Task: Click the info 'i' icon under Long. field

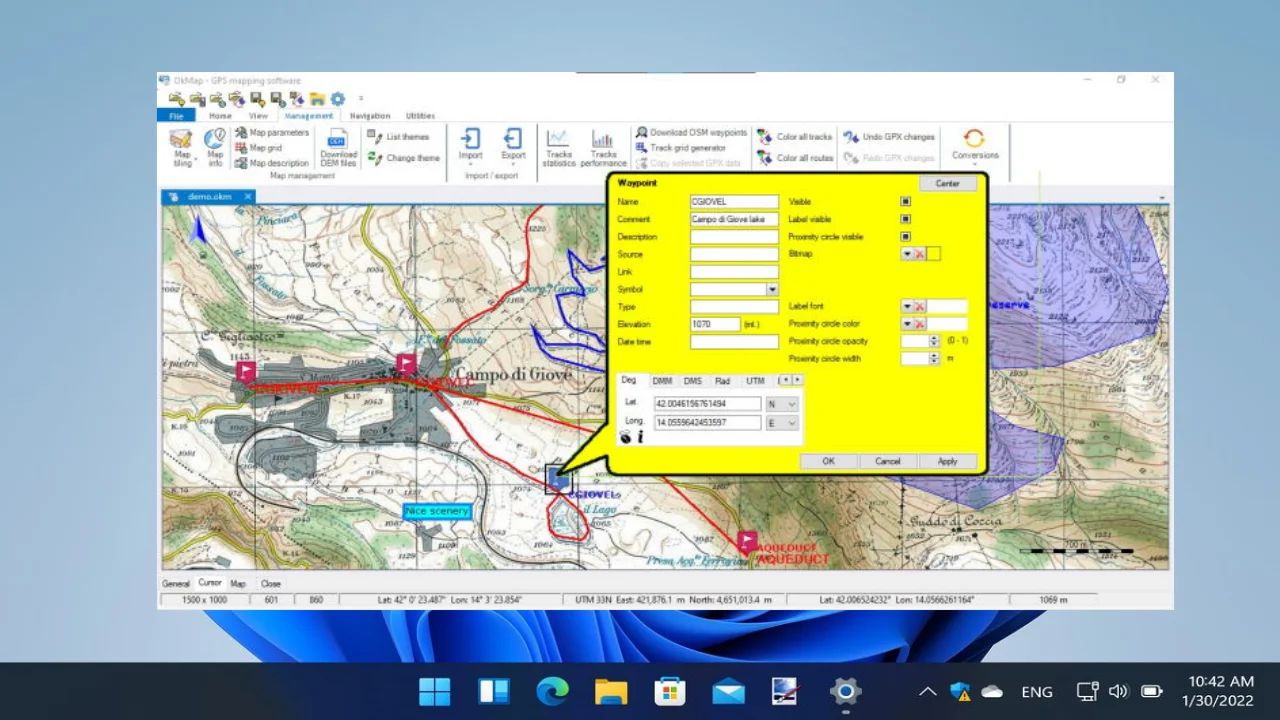Action: (x=640, y=438)
